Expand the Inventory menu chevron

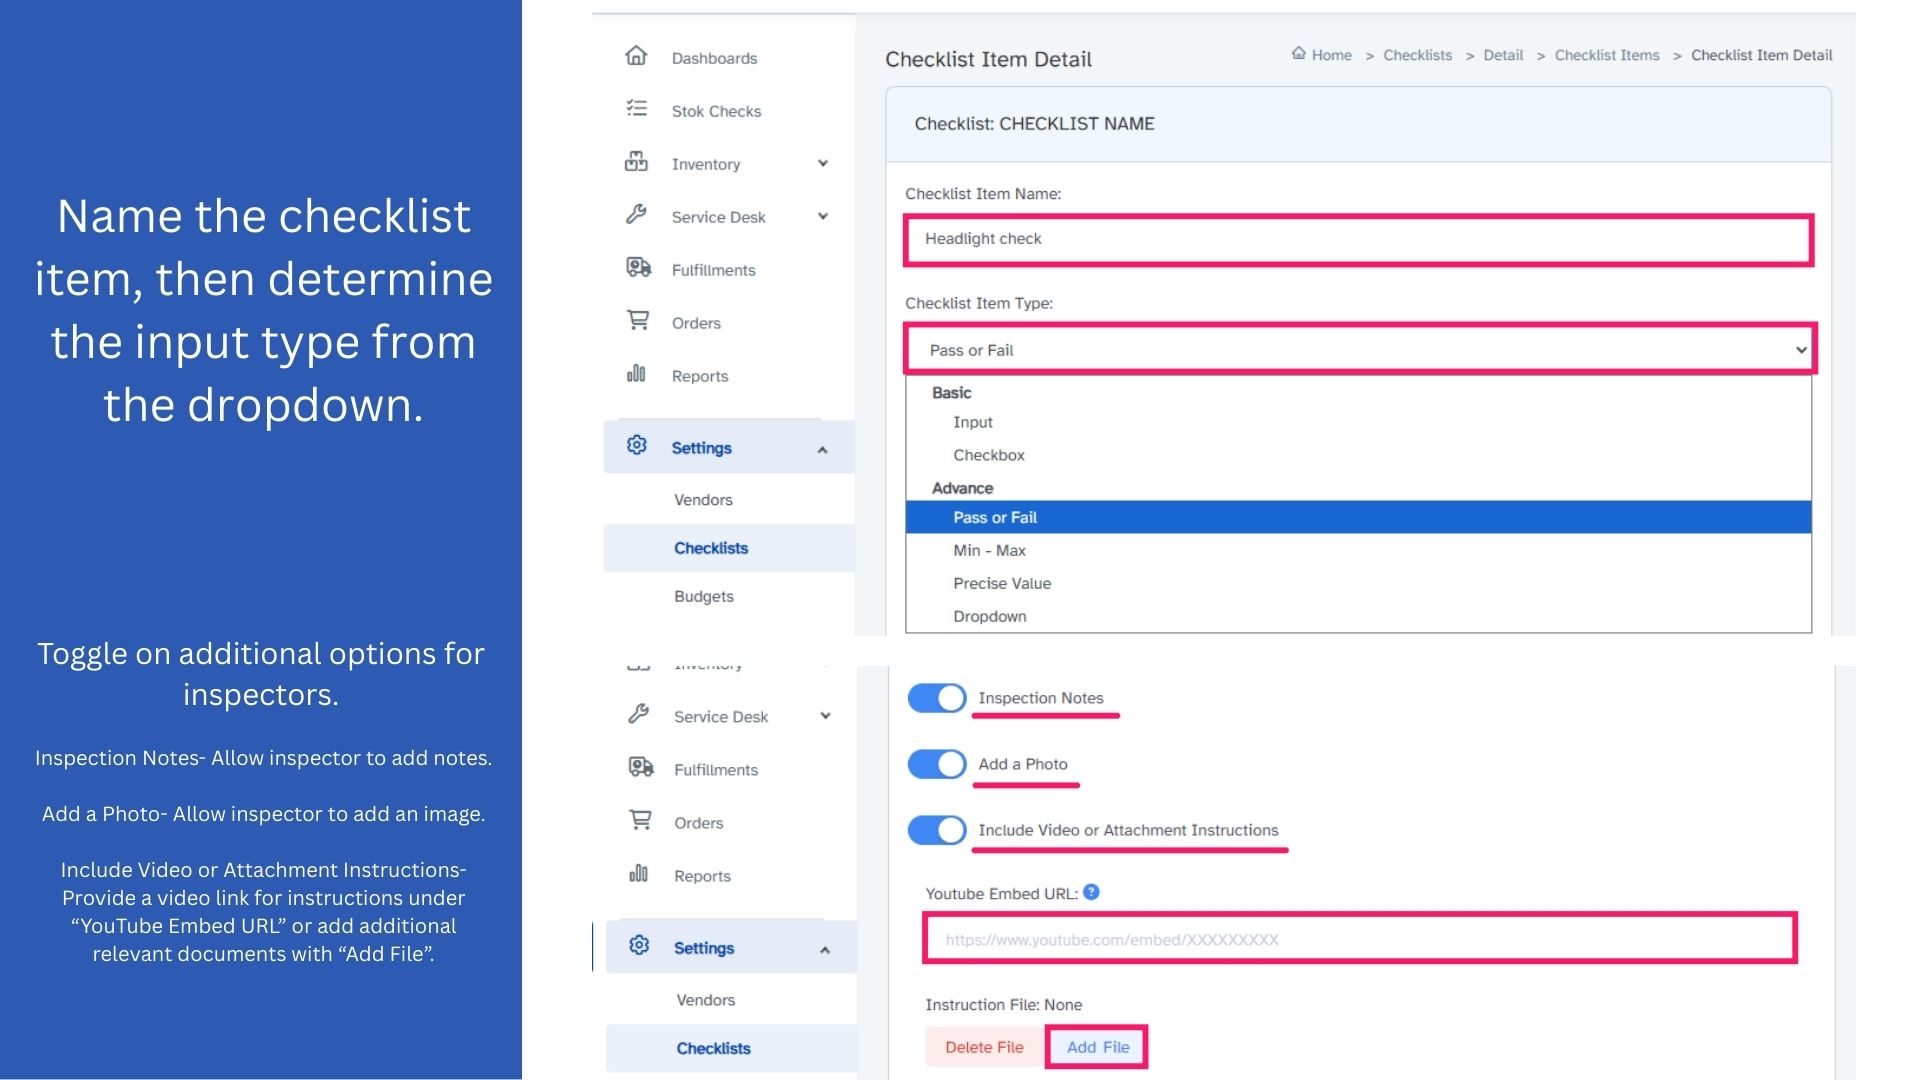[822, 164]
